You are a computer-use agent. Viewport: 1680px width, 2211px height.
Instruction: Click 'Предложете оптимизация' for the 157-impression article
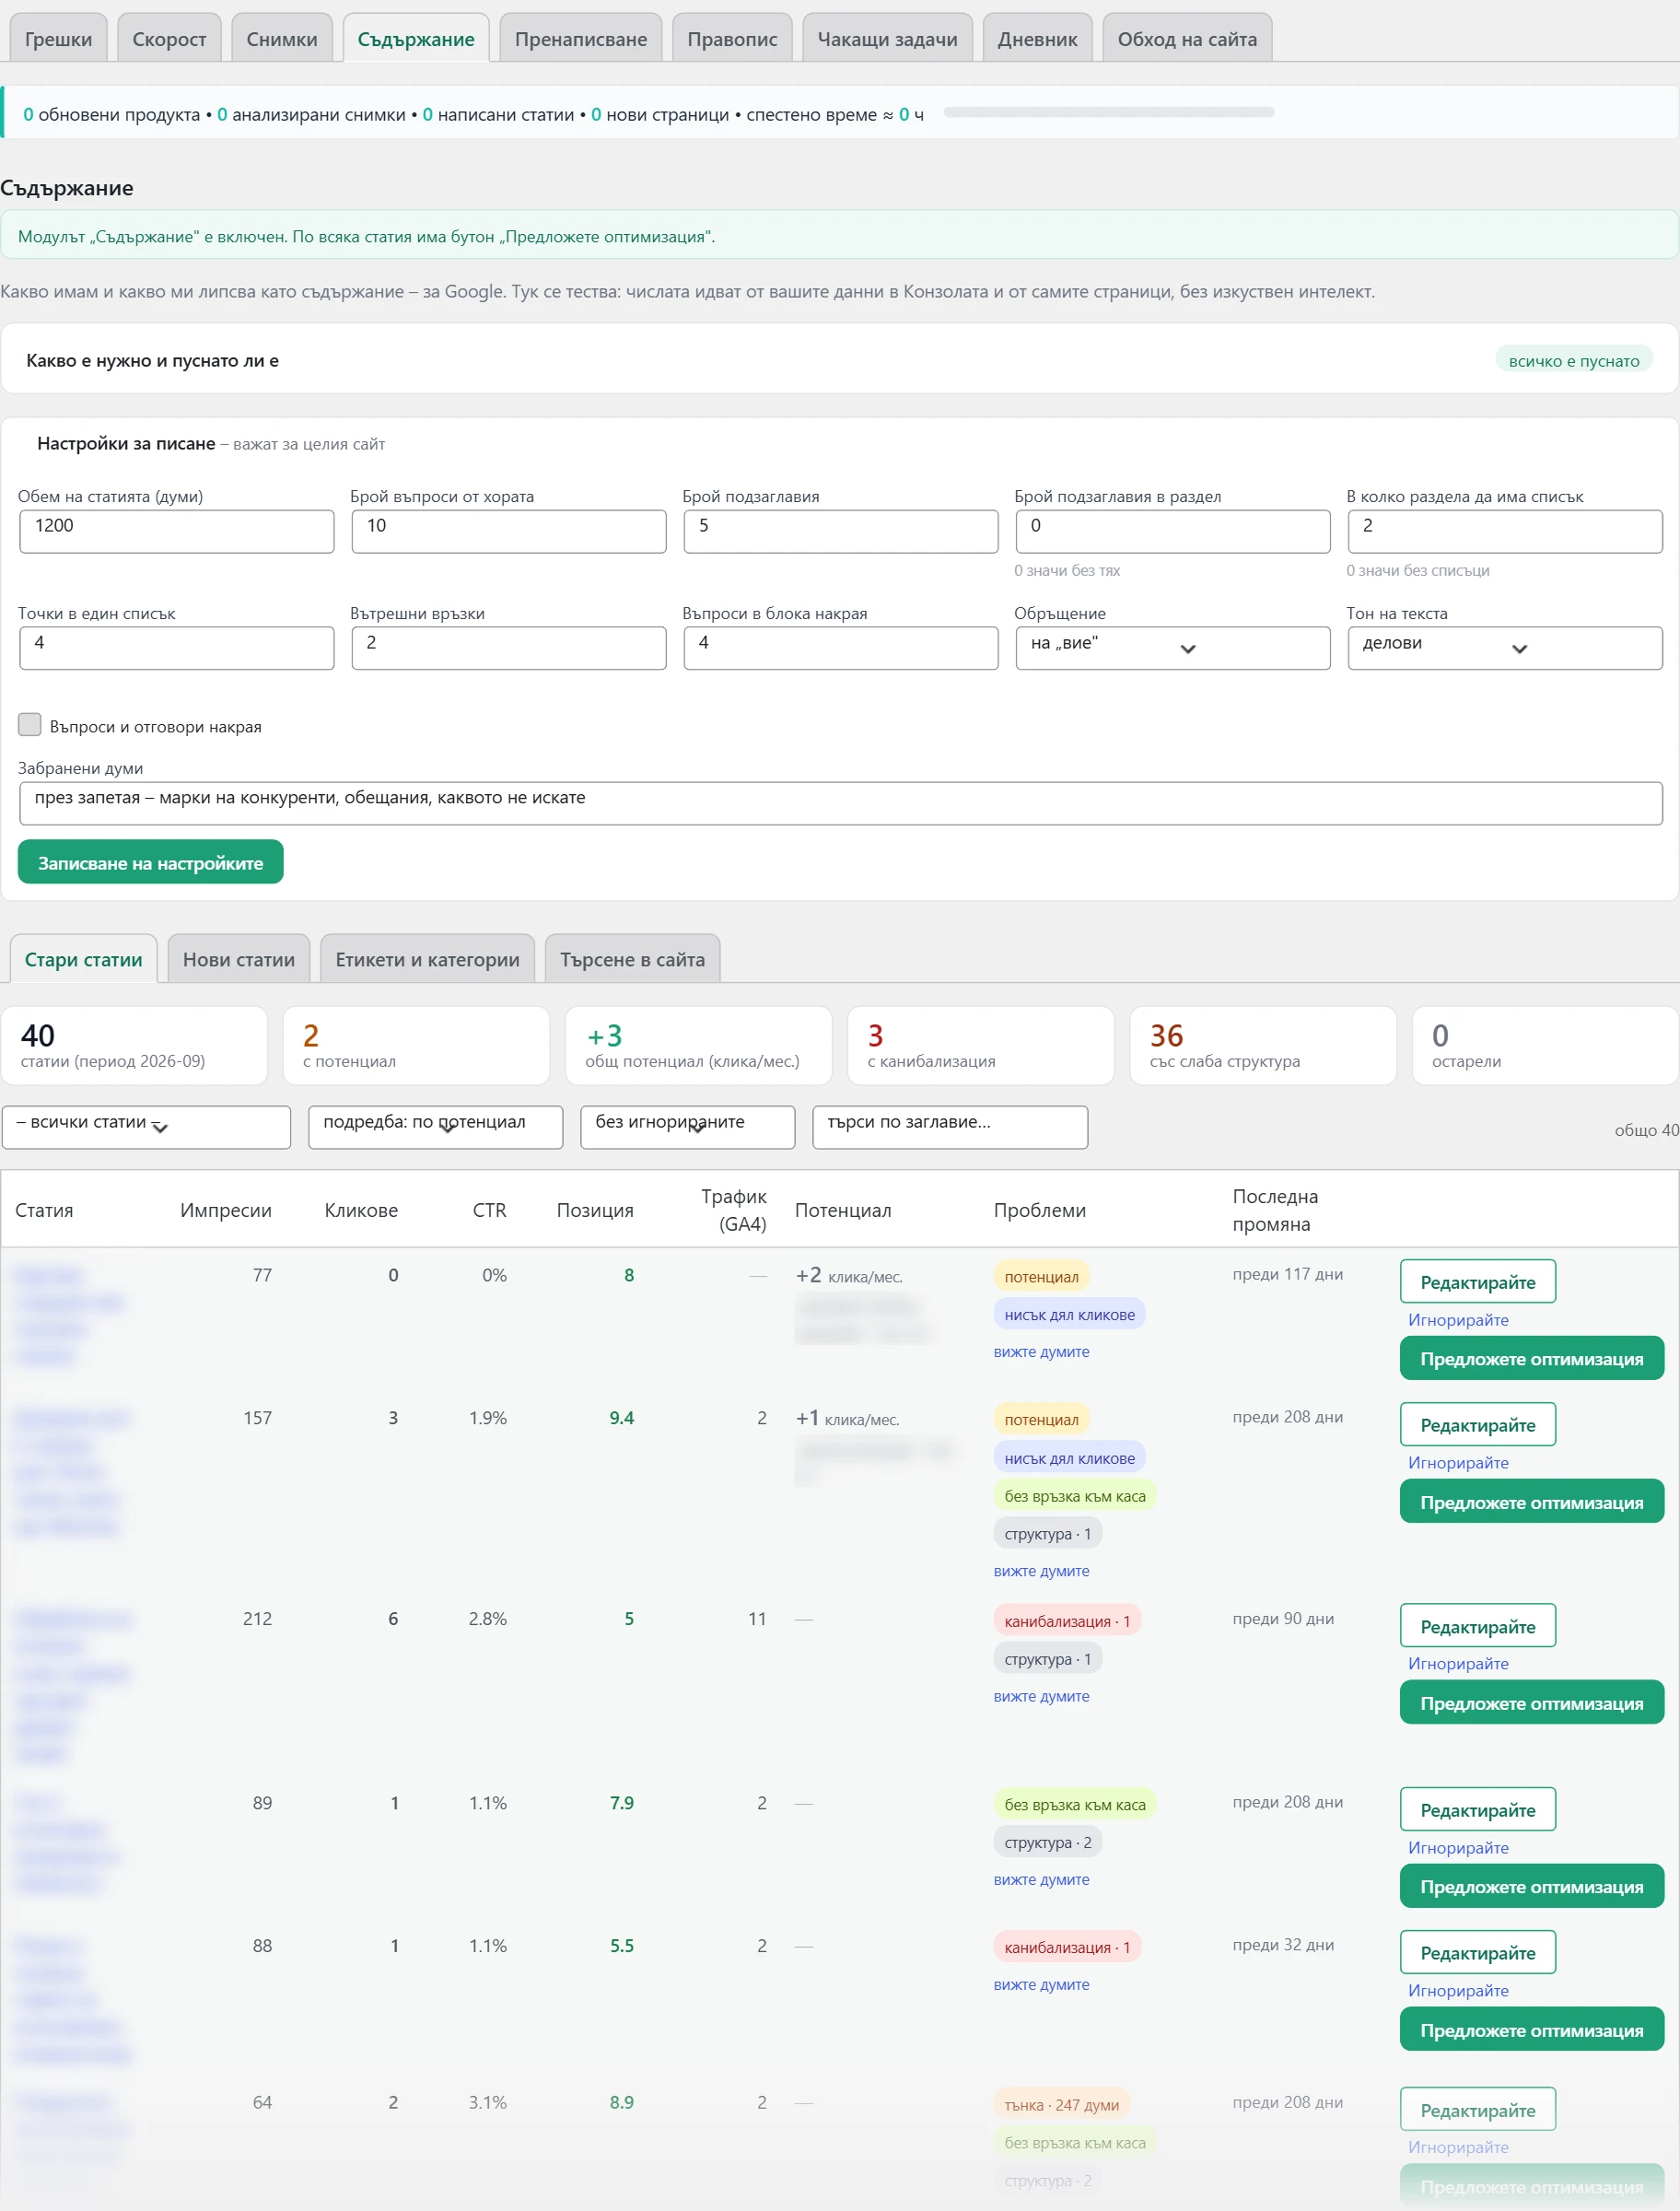click(1531, 1501)
